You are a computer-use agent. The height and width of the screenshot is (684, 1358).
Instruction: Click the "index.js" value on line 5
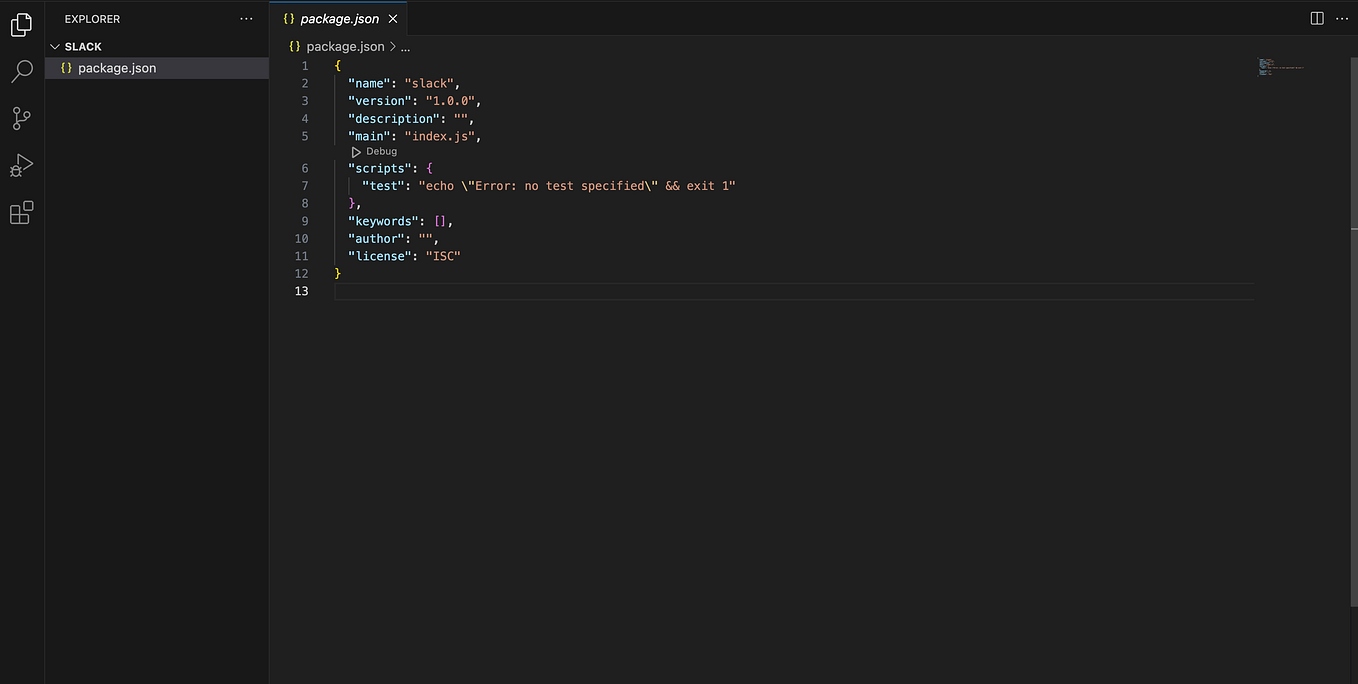point(440,136)
